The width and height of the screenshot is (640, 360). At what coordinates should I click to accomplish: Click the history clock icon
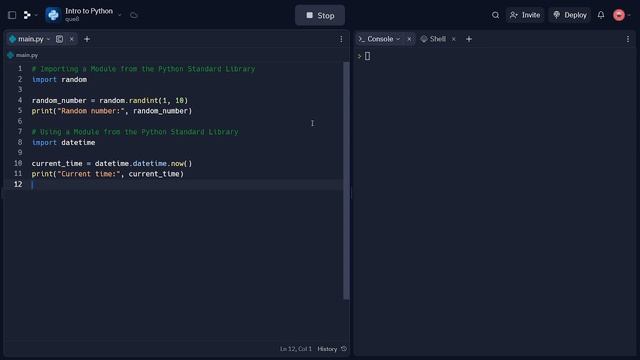coord(344,349)
